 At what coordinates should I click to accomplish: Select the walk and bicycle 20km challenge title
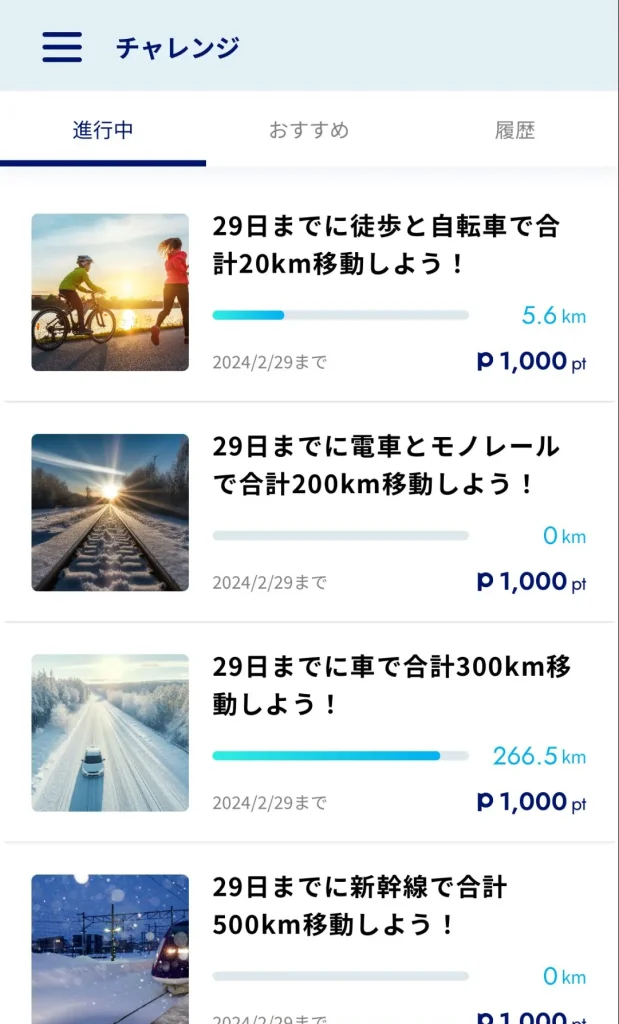click(x=385, y=245)
